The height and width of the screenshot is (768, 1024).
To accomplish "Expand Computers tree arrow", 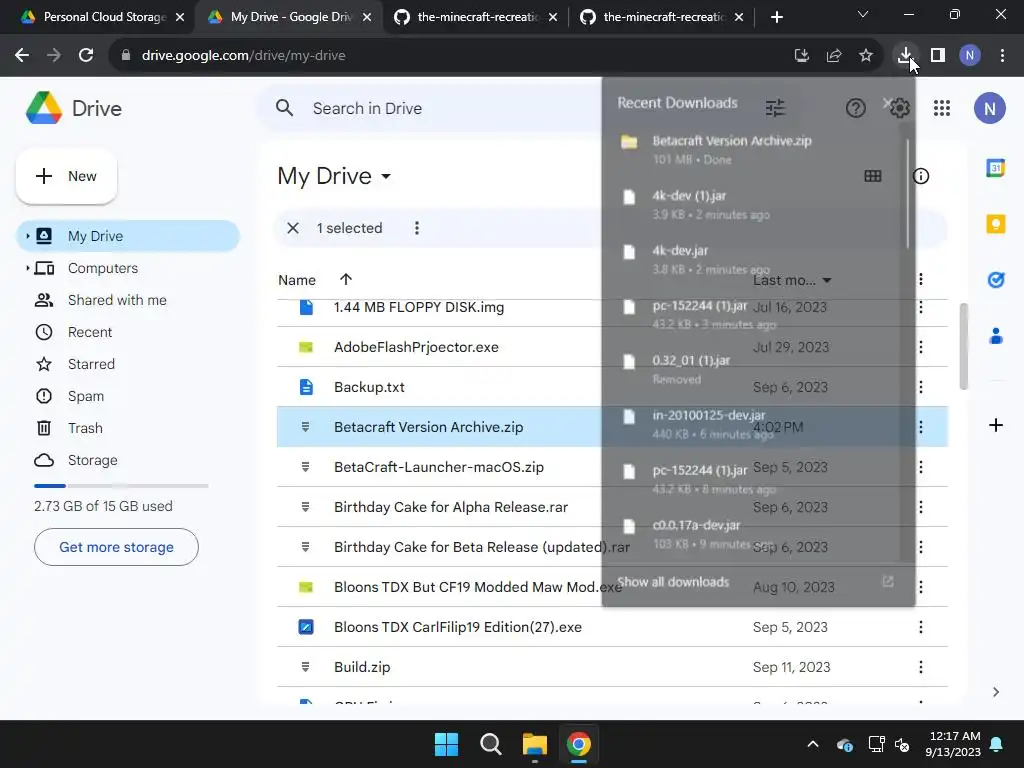I will point(27,268).
